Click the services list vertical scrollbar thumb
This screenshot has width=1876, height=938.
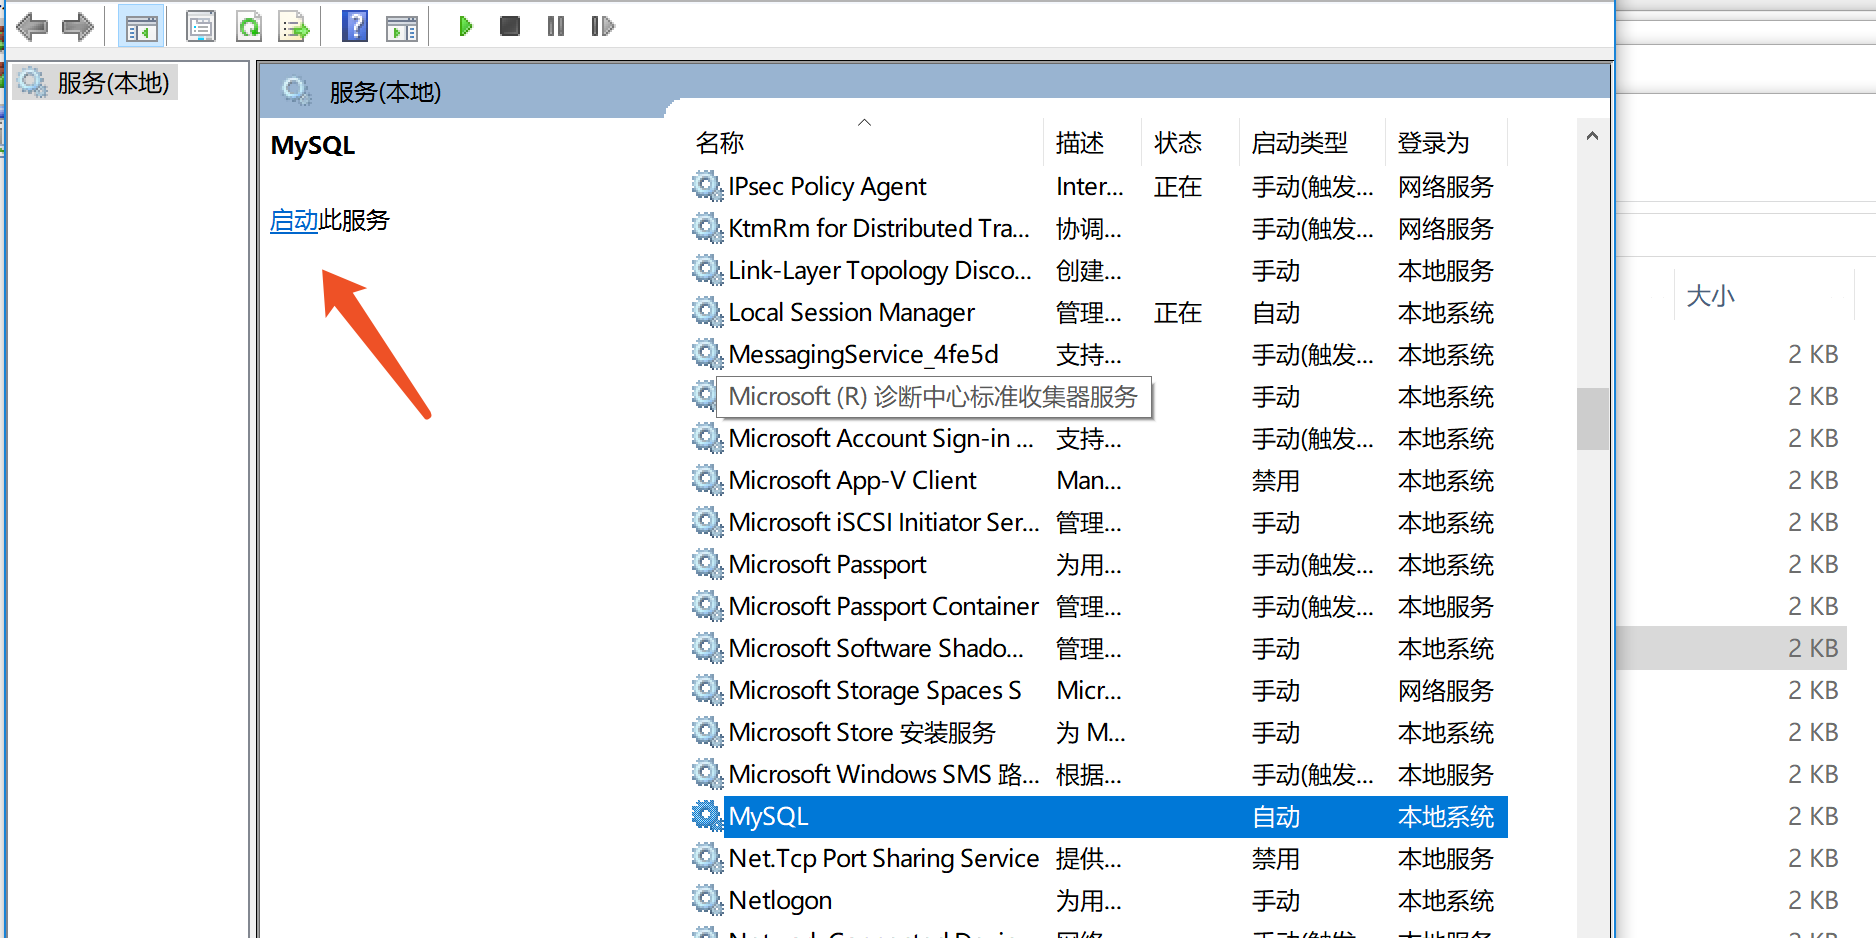point(1592,419)
